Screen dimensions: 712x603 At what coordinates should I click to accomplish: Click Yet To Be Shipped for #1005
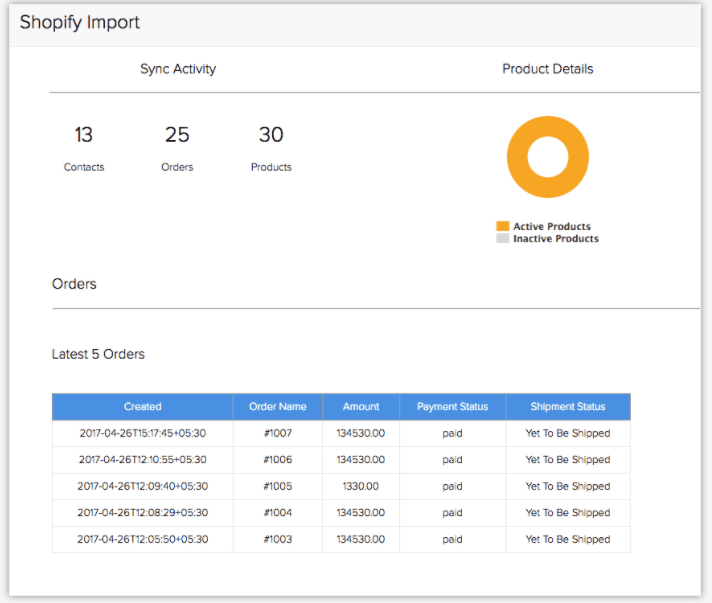(x=568, y=487)
